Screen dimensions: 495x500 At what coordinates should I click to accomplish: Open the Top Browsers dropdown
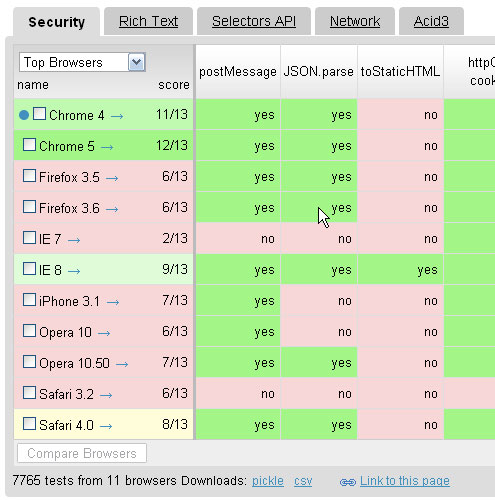(x=82, y=62)
